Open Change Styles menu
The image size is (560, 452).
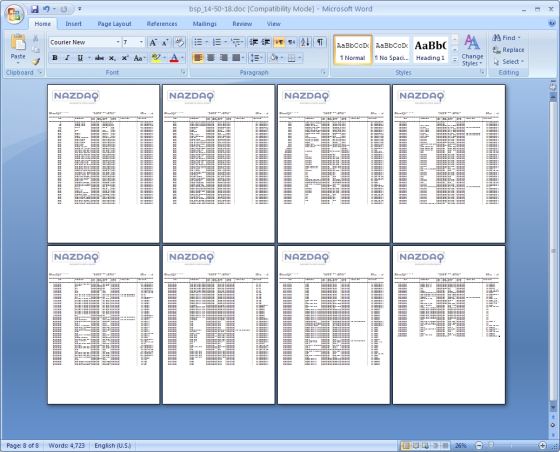tap(472, 50)
